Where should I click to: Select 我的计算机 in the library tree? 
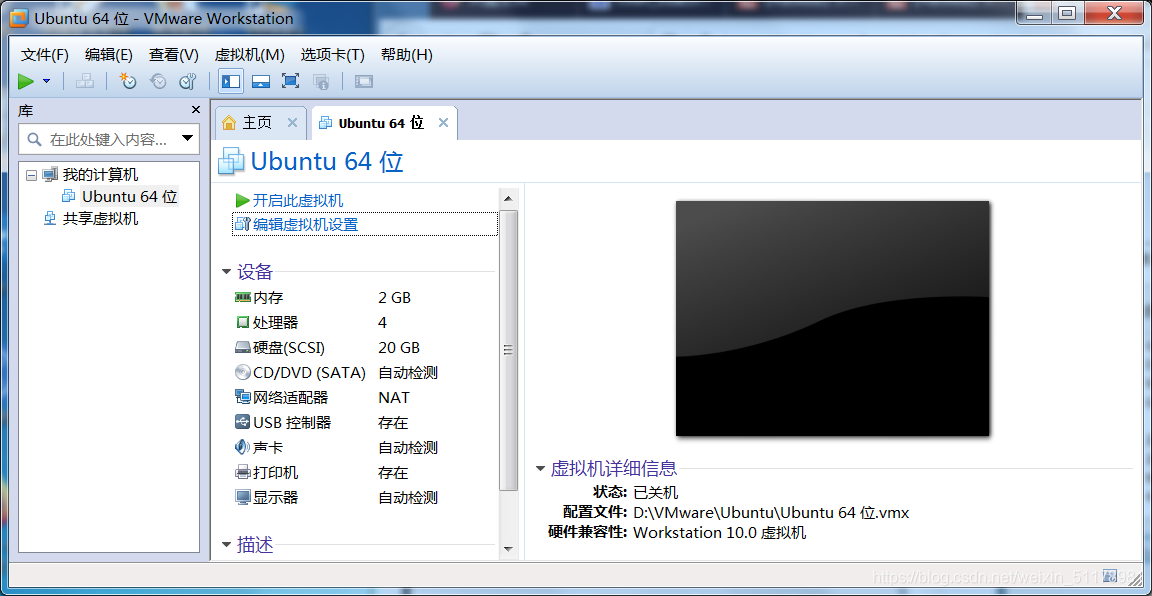(100, 175)
